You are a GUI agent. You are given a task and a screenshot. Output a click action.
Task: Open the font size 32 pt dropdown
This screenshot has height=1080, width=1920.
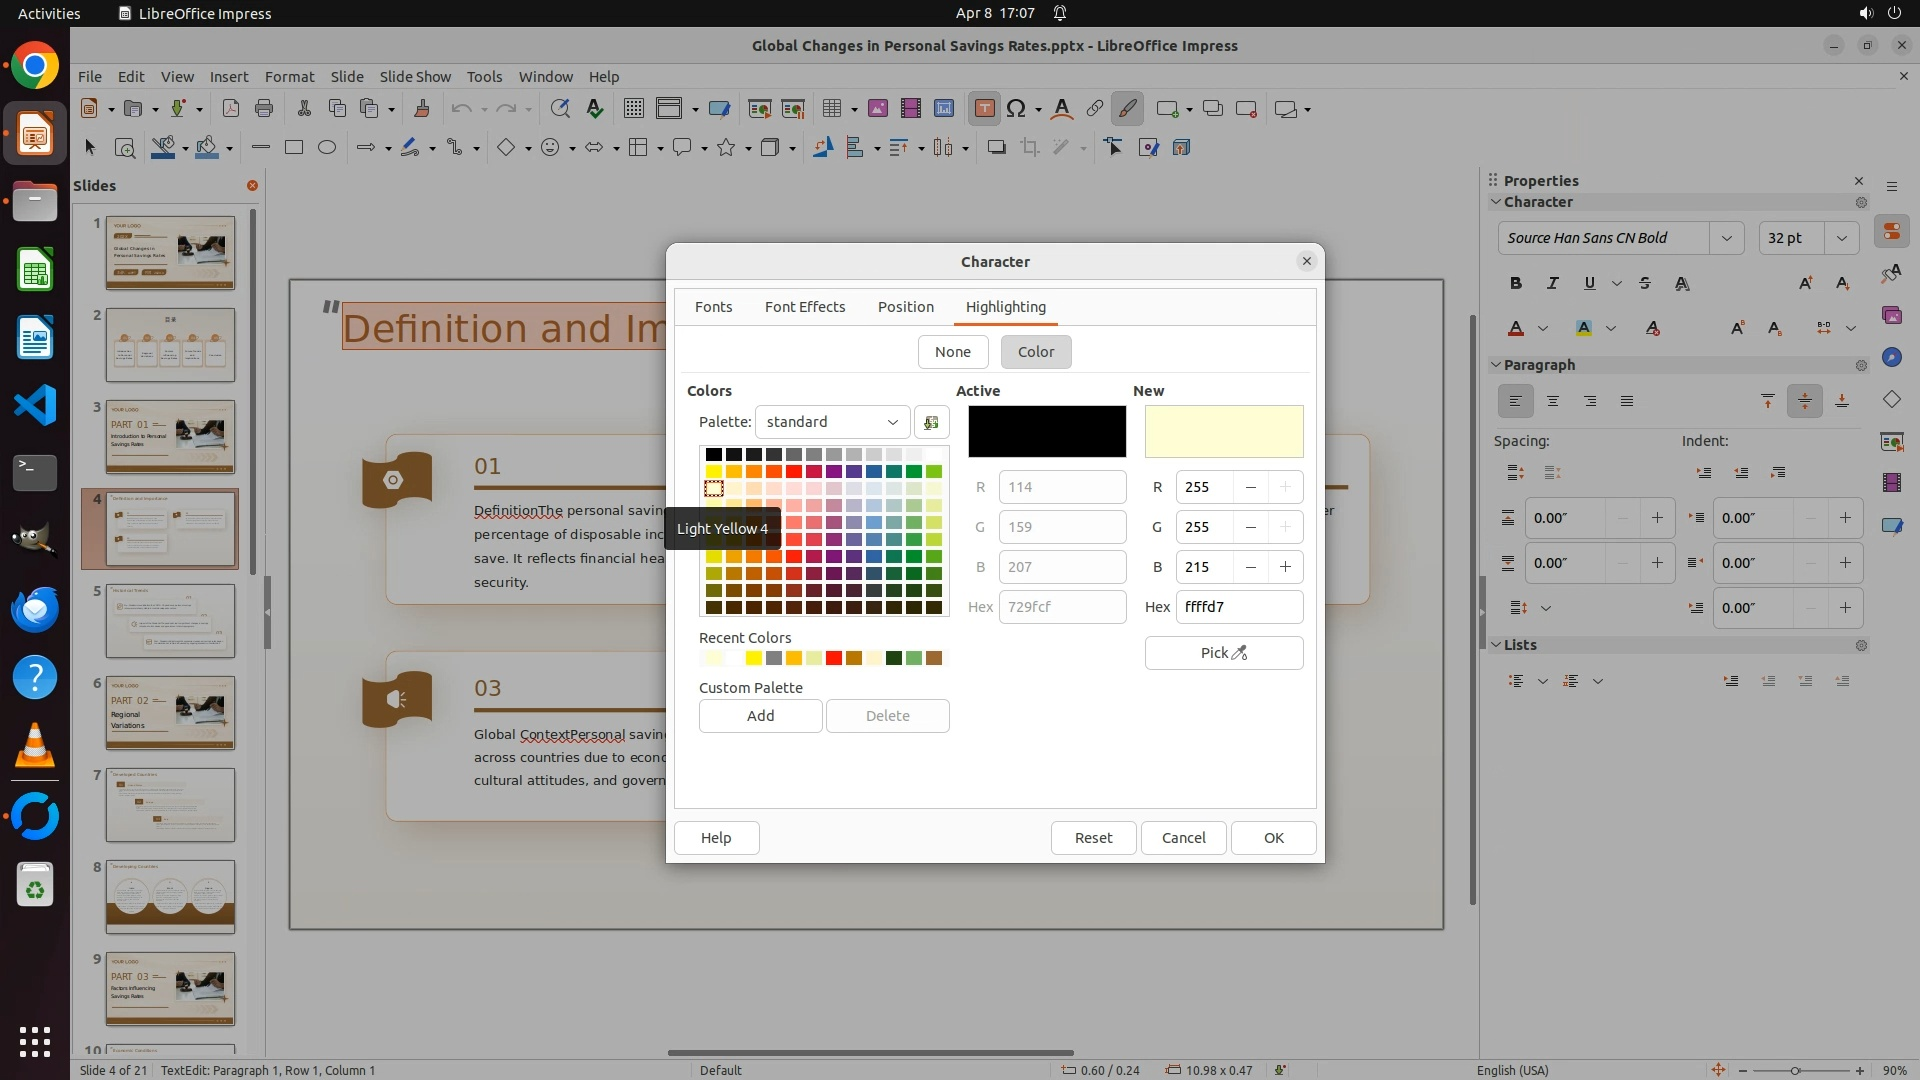(x=1841, y=238)
